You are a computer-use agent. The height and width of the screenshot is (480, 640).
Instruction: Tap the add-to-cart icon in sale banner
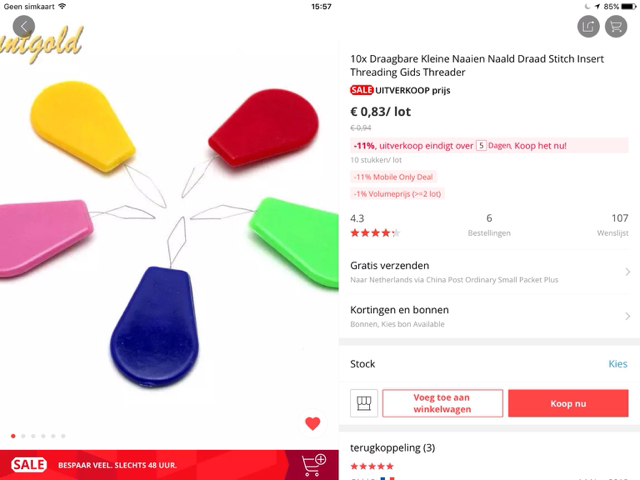pos(313,465)
